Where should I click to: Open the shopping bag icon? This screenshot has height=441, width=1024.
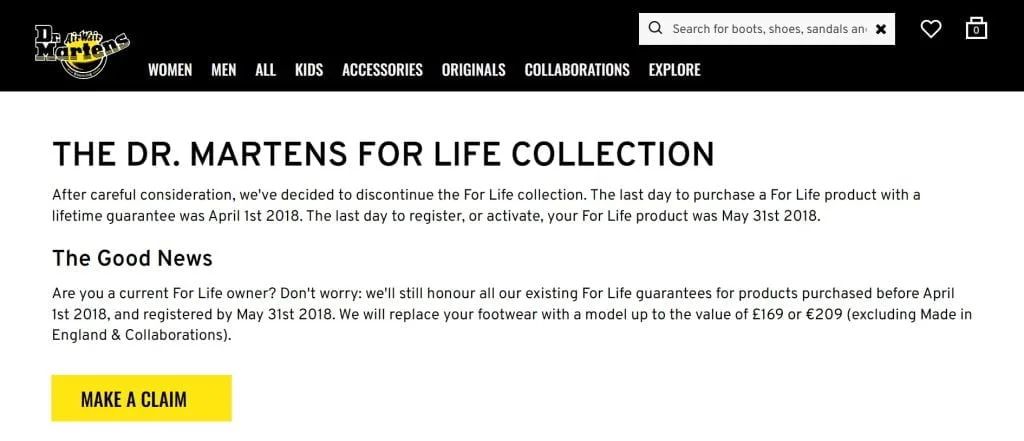pos(977,29)
